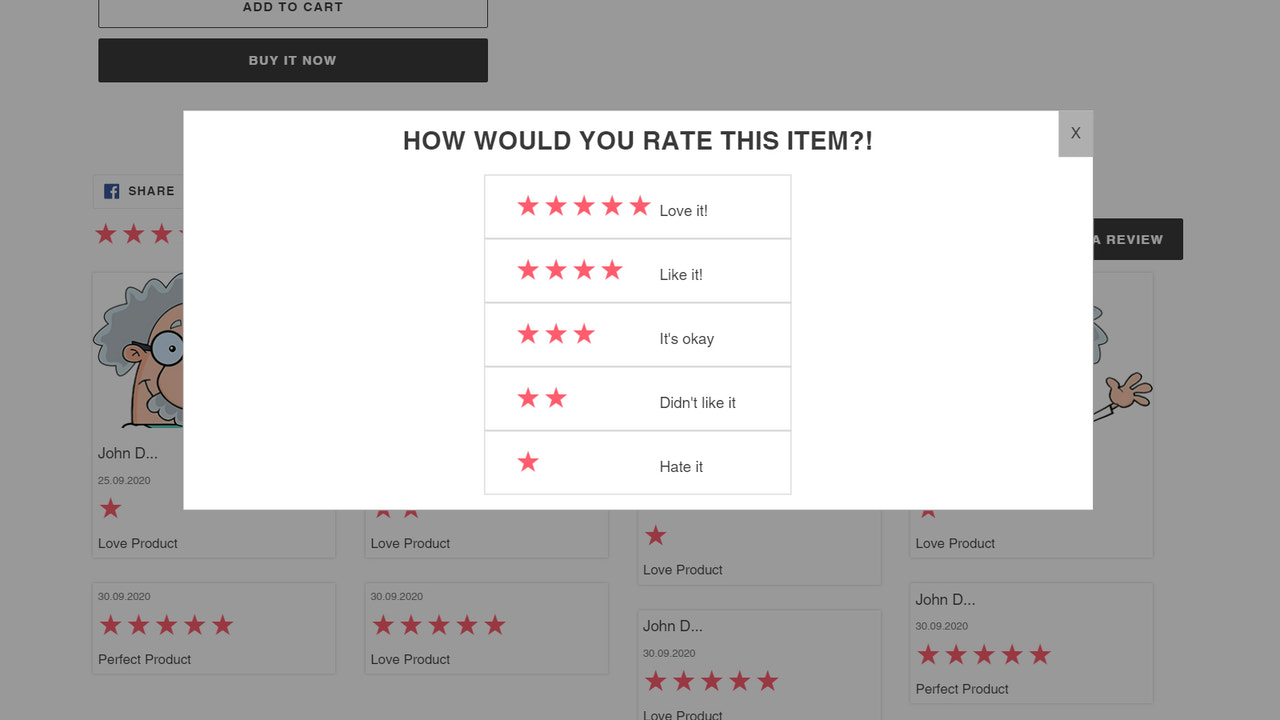Click the fourth star in the Like it row
The image size is (1280, 720).
611,269
